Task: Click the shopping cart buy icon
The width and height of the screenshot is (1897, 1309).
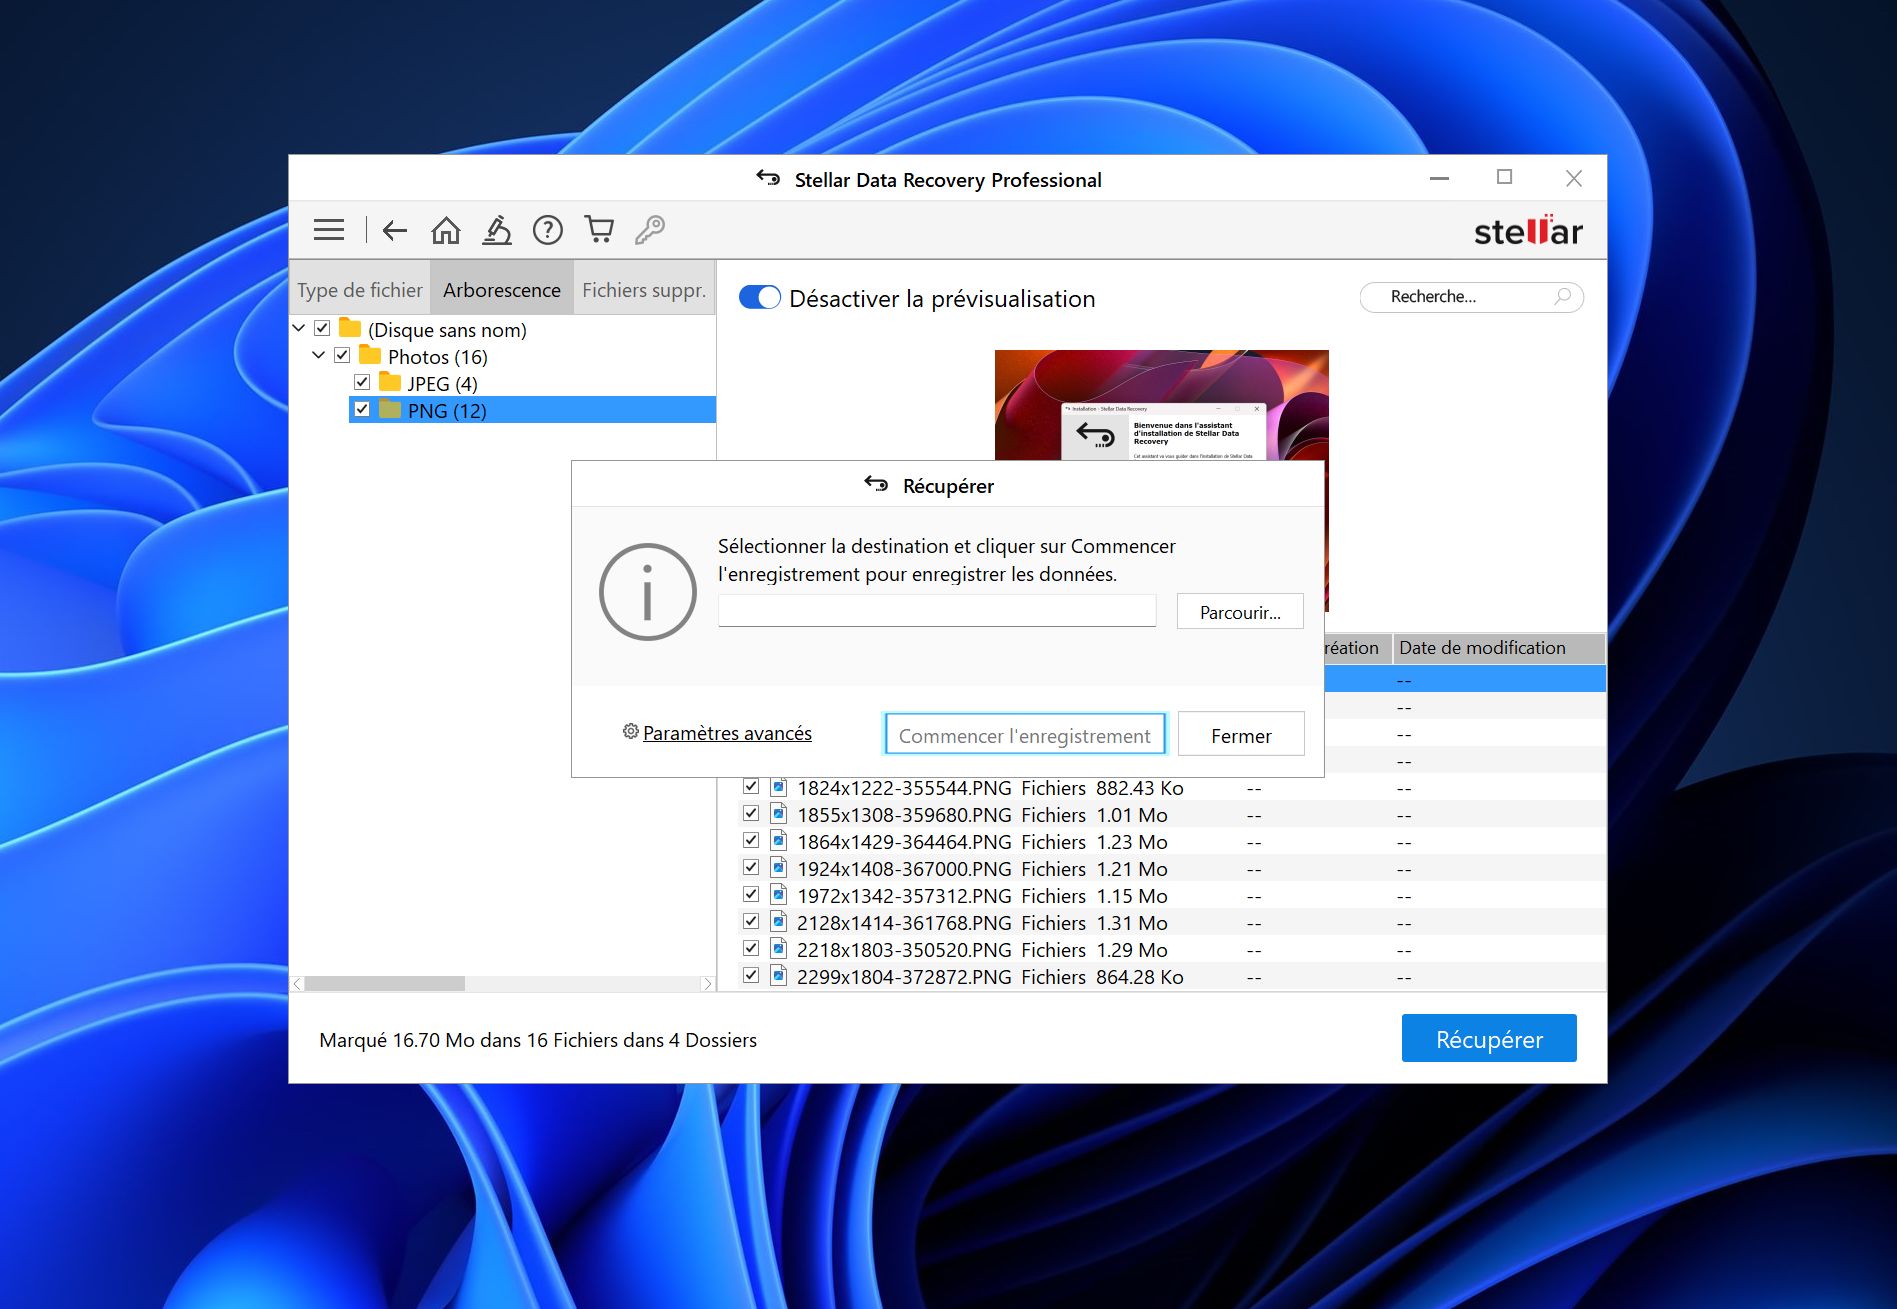Action: (599, 230)
